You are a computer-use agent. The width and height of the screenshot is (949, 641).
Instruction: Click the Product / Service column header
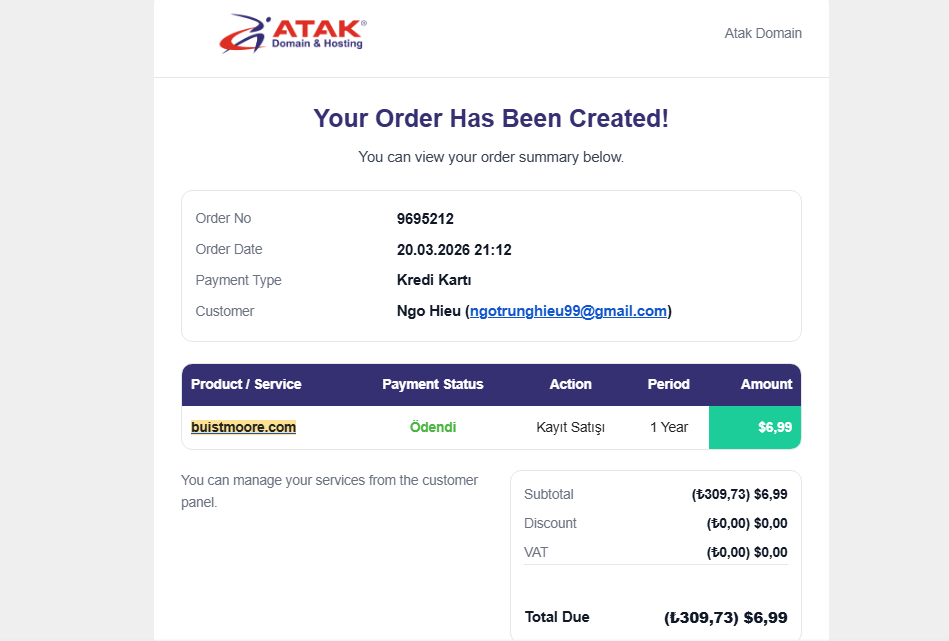click(246, 384)
